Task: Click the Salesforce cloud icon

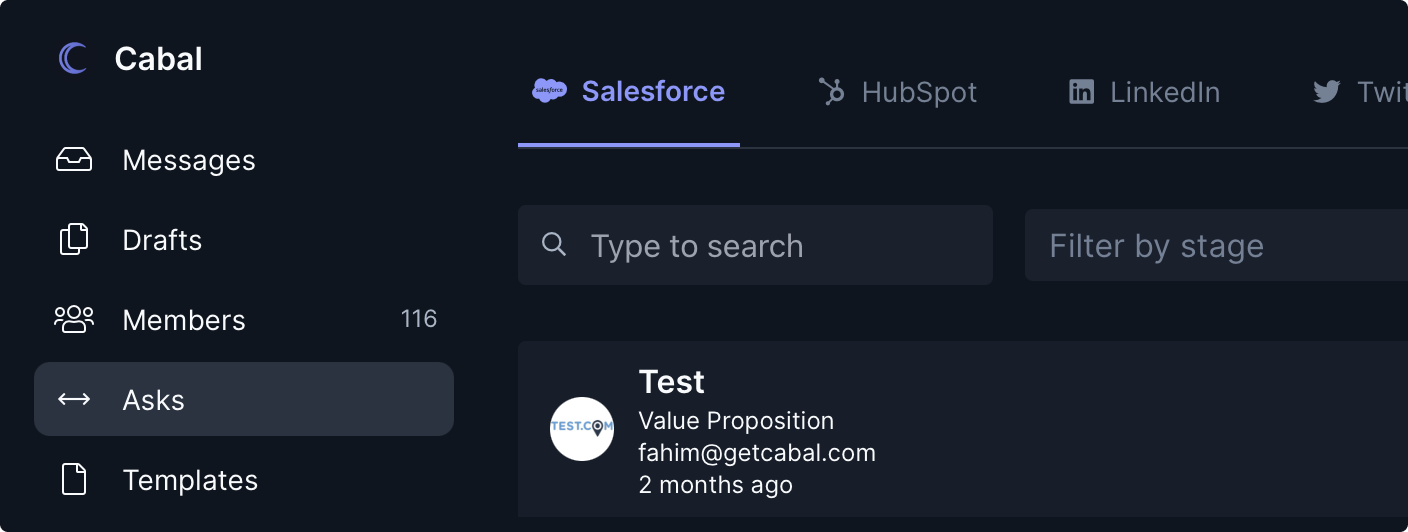Action: (x=549, y=91)
